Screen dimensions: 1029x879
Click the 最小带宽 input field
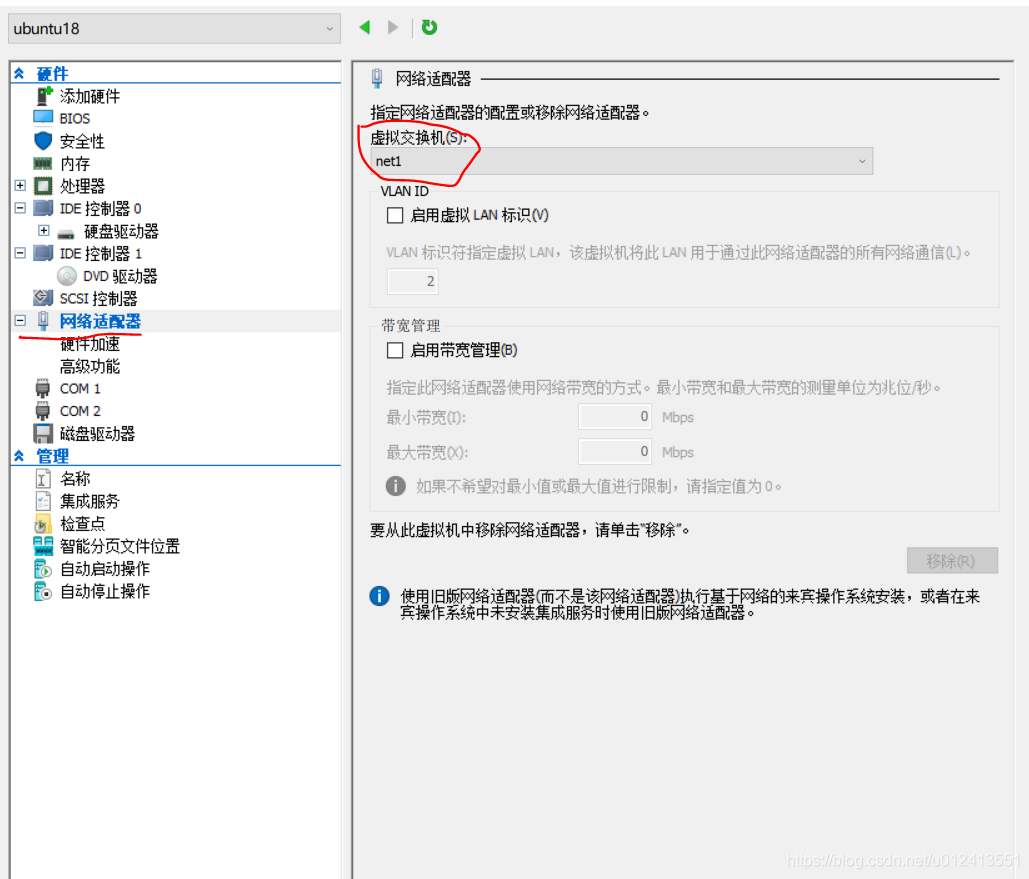tap(615, 416)
